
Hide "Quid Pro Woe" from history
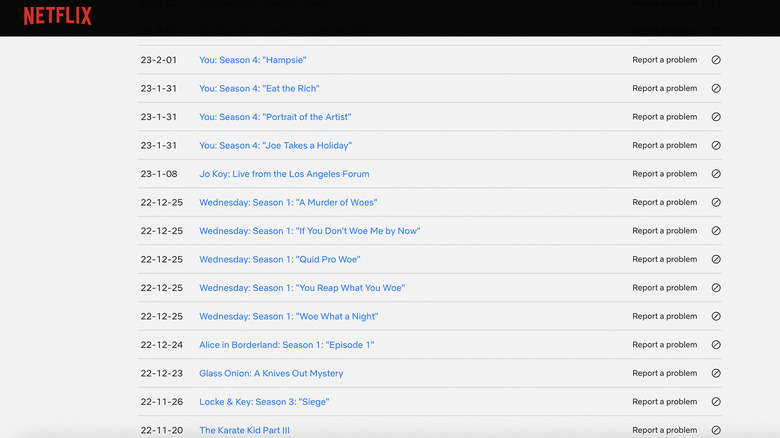point(716,259)
